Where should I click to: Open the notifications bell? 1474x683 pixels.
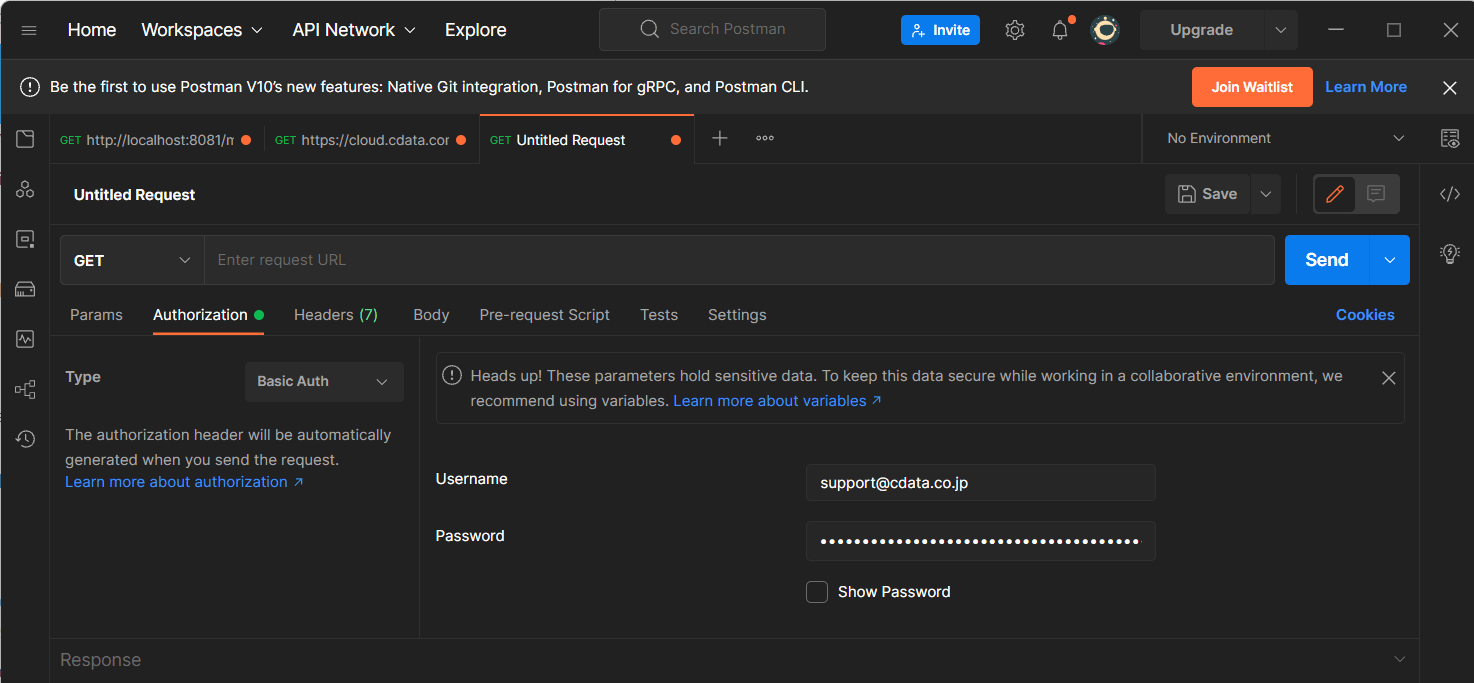(1060, 30)
